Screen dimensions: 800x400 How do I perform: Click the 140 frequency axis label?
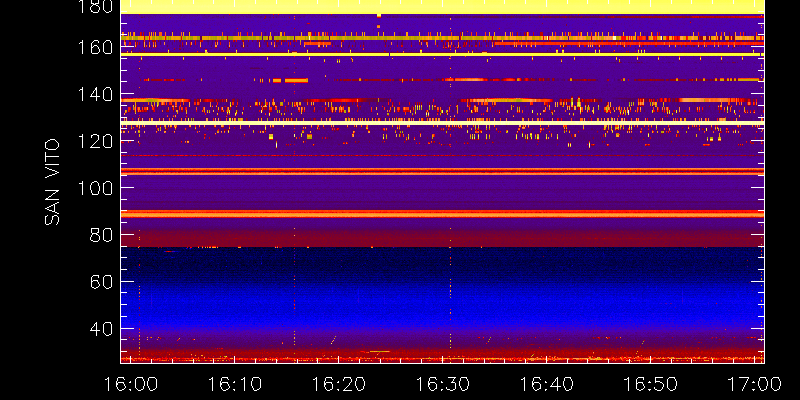(94, 94)
